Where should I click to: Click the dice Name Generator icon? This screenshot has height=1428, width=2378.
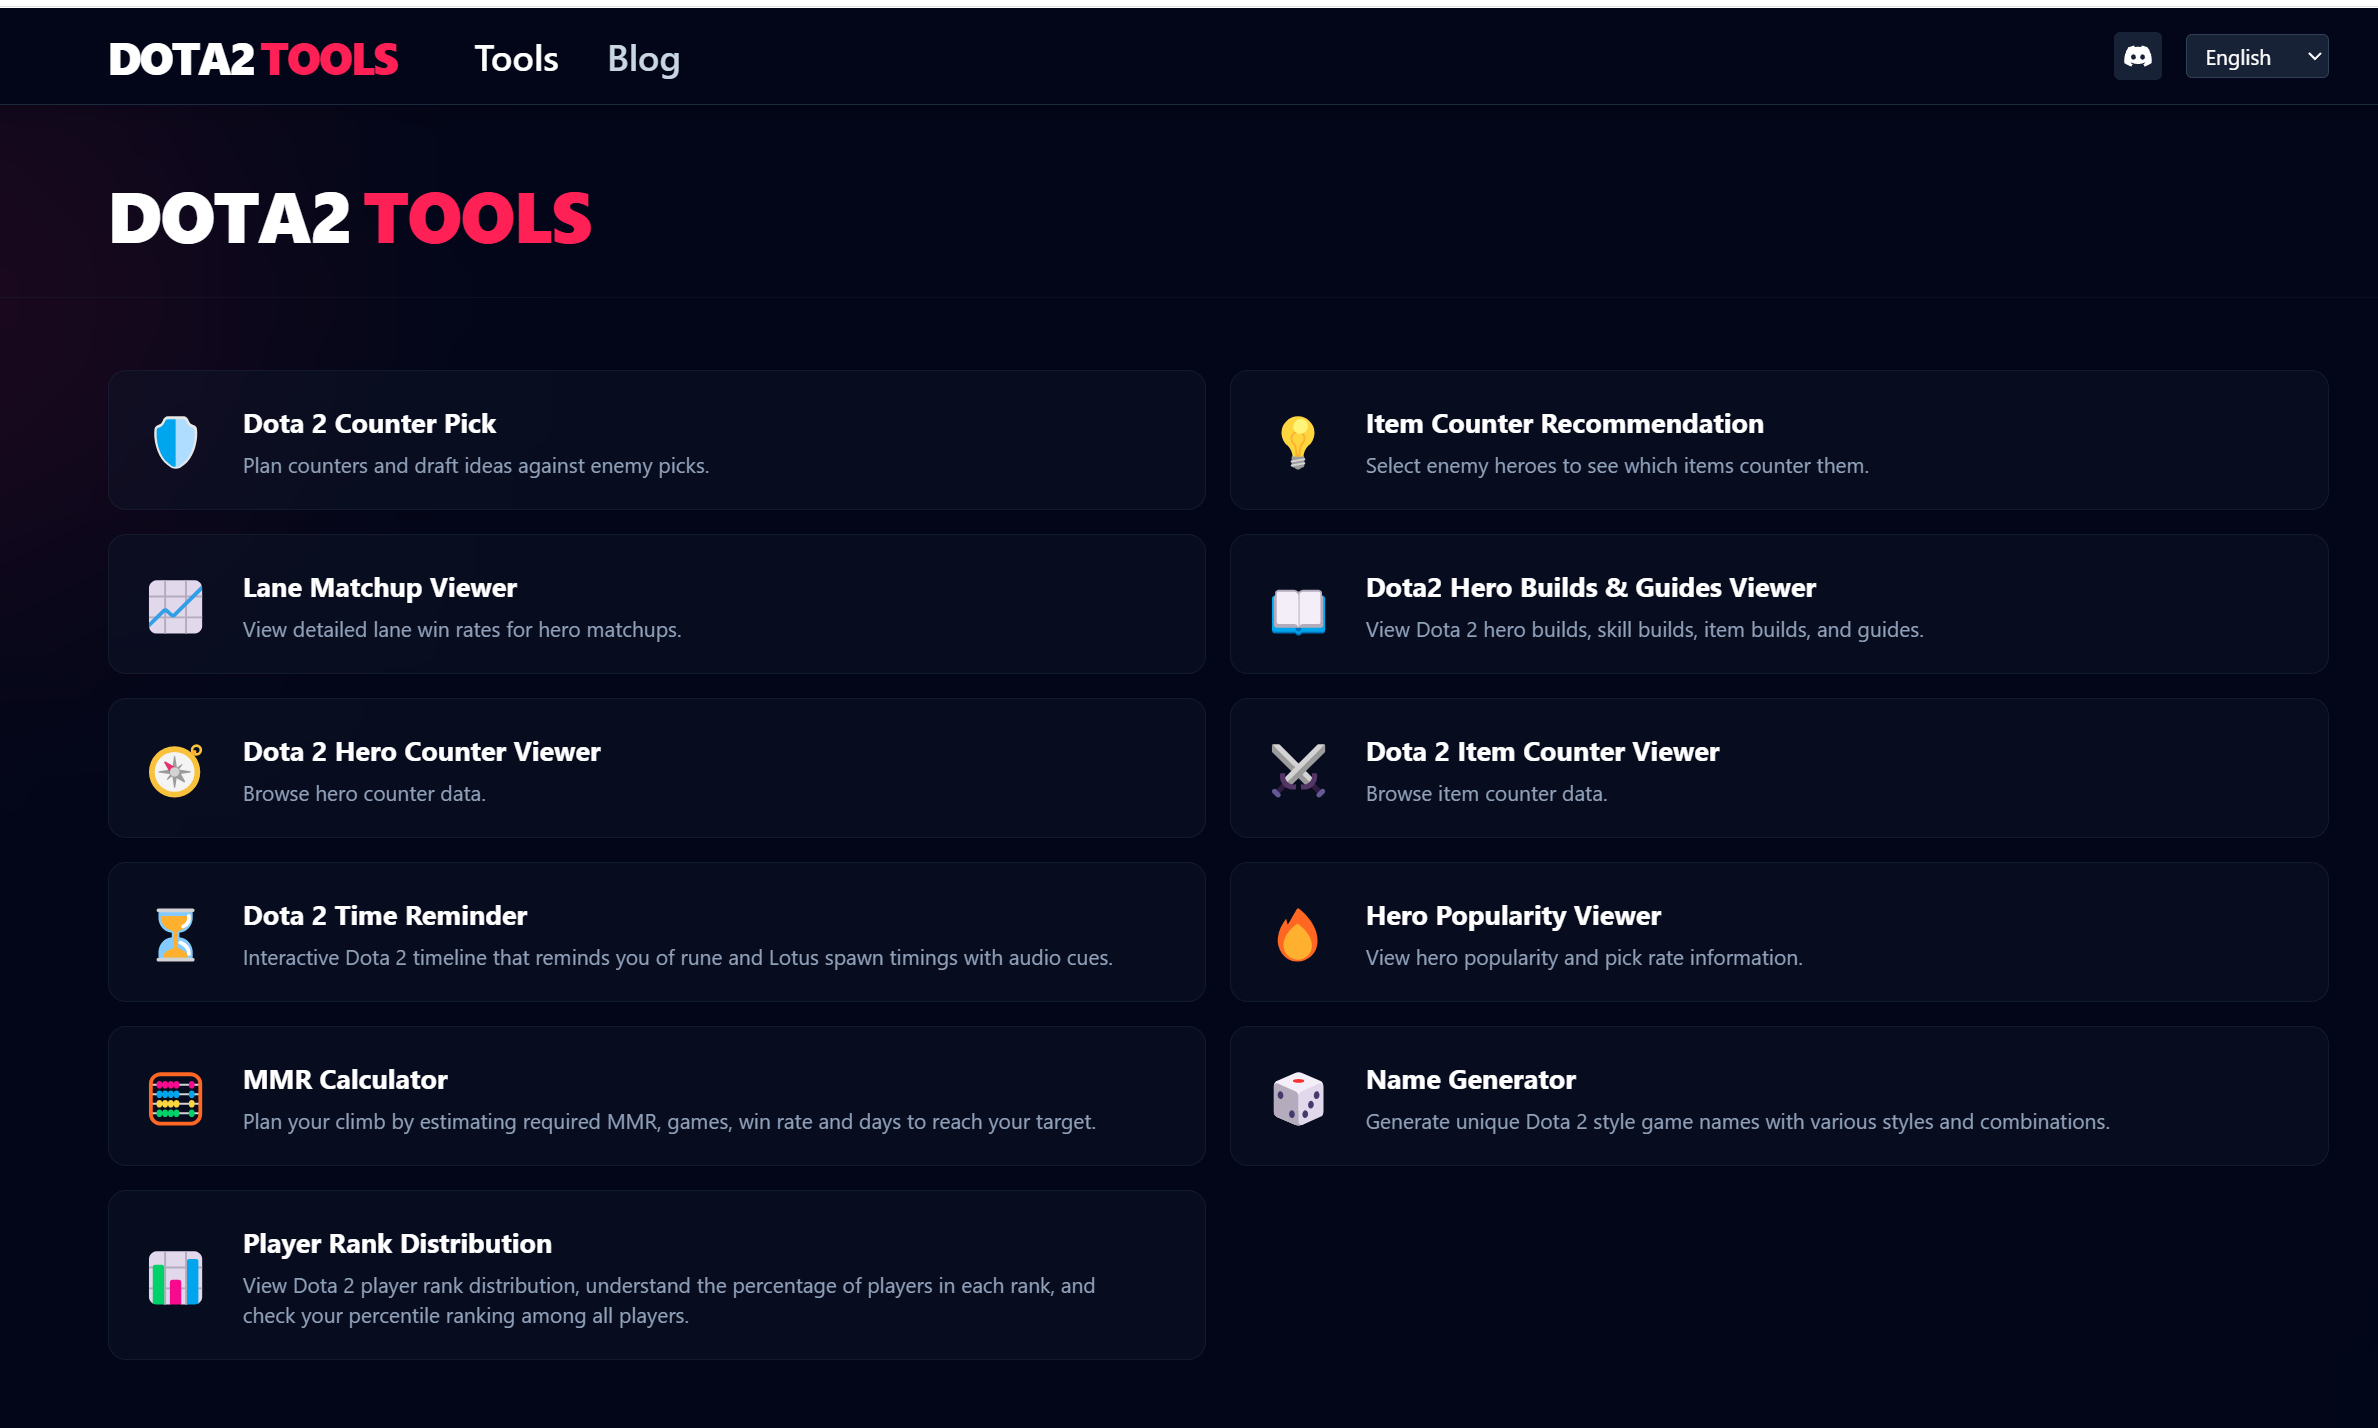click(1298, 1098)
